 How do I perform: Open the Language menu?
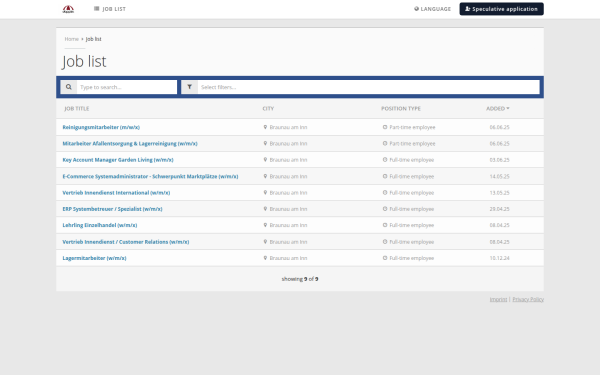tap(432, 9)
